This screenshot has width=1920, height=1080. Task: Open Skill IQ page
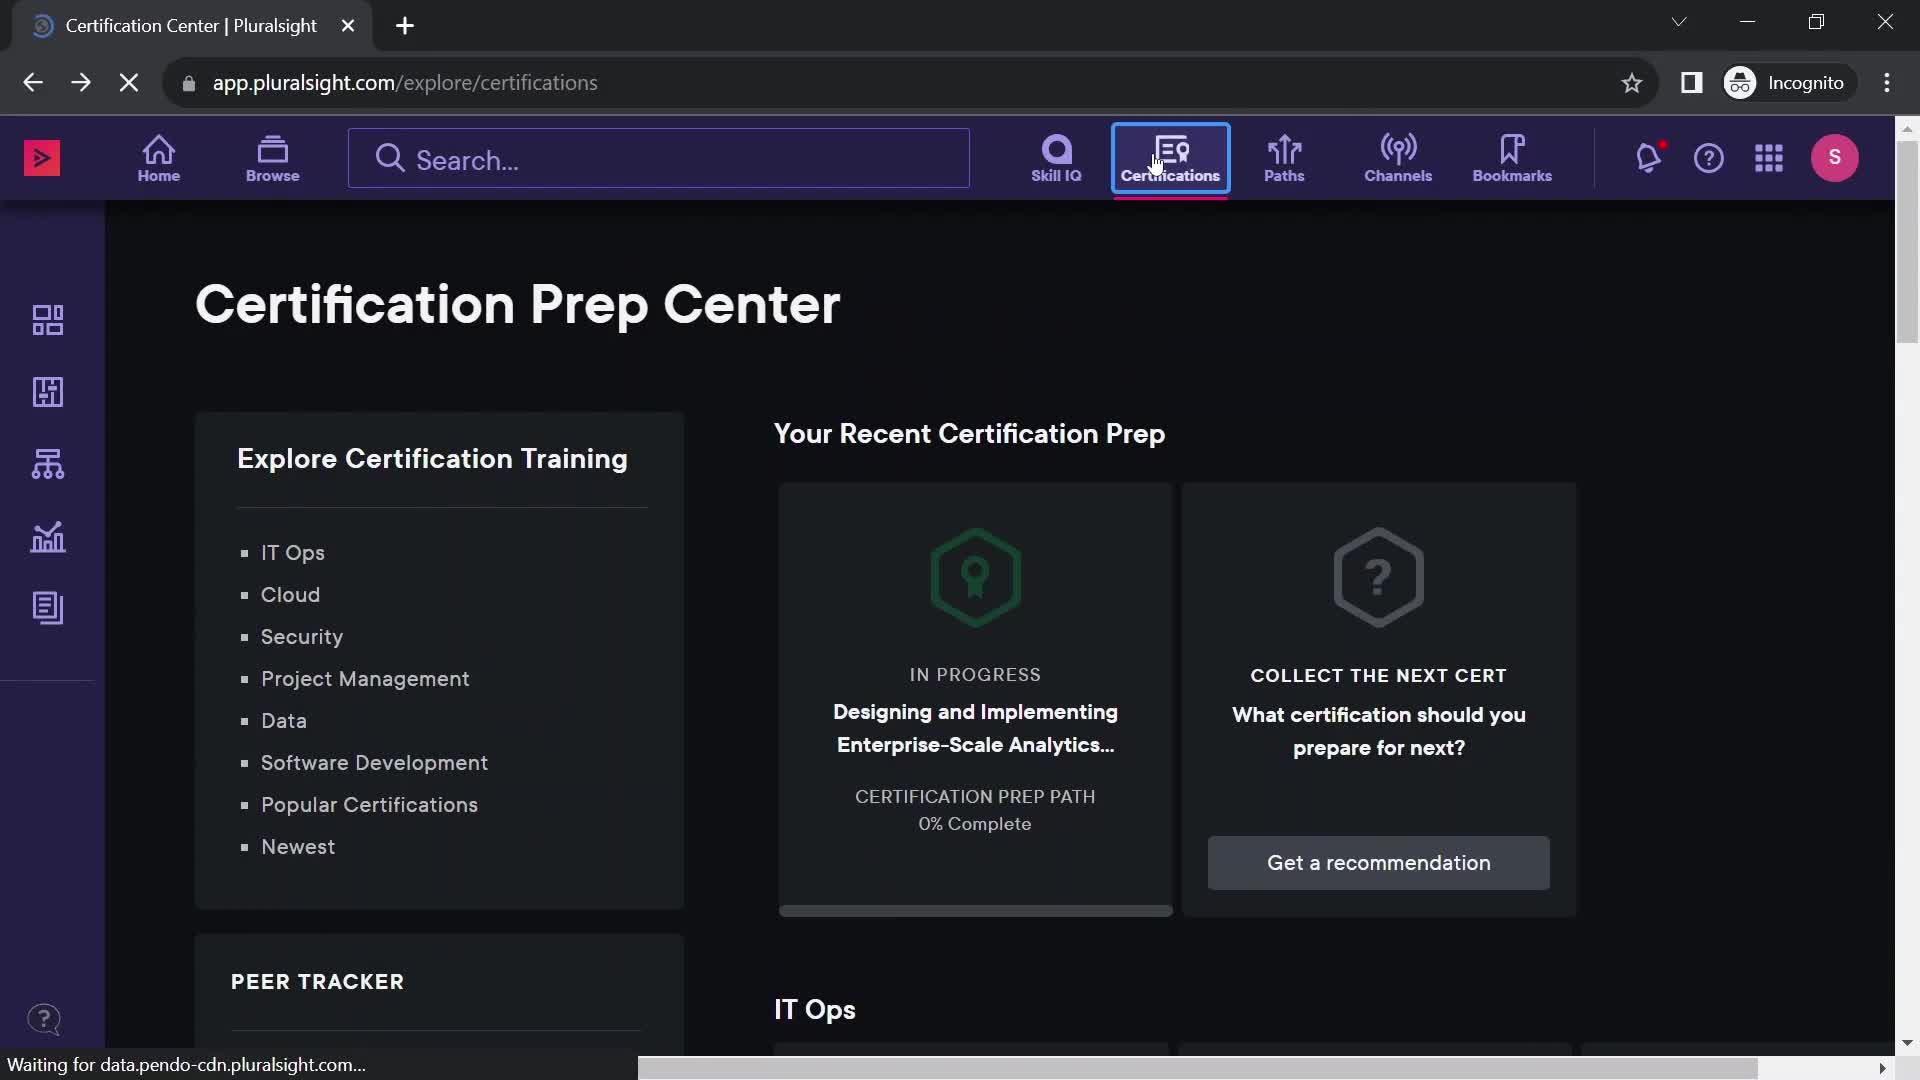point(1056,158)
